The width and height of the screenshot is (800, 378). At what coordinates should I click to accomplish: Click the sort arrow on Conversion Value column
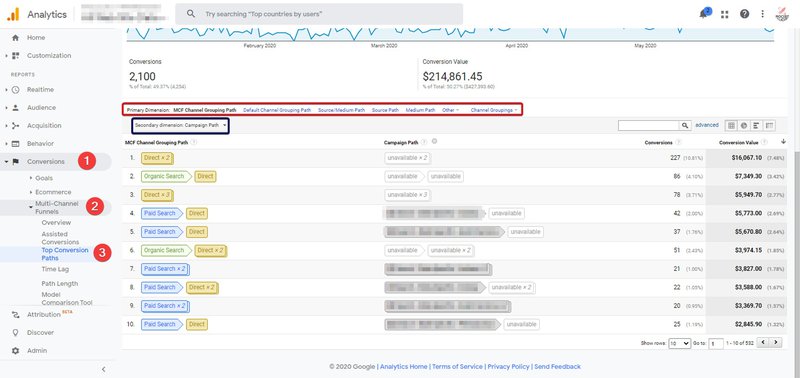(783, 142)
